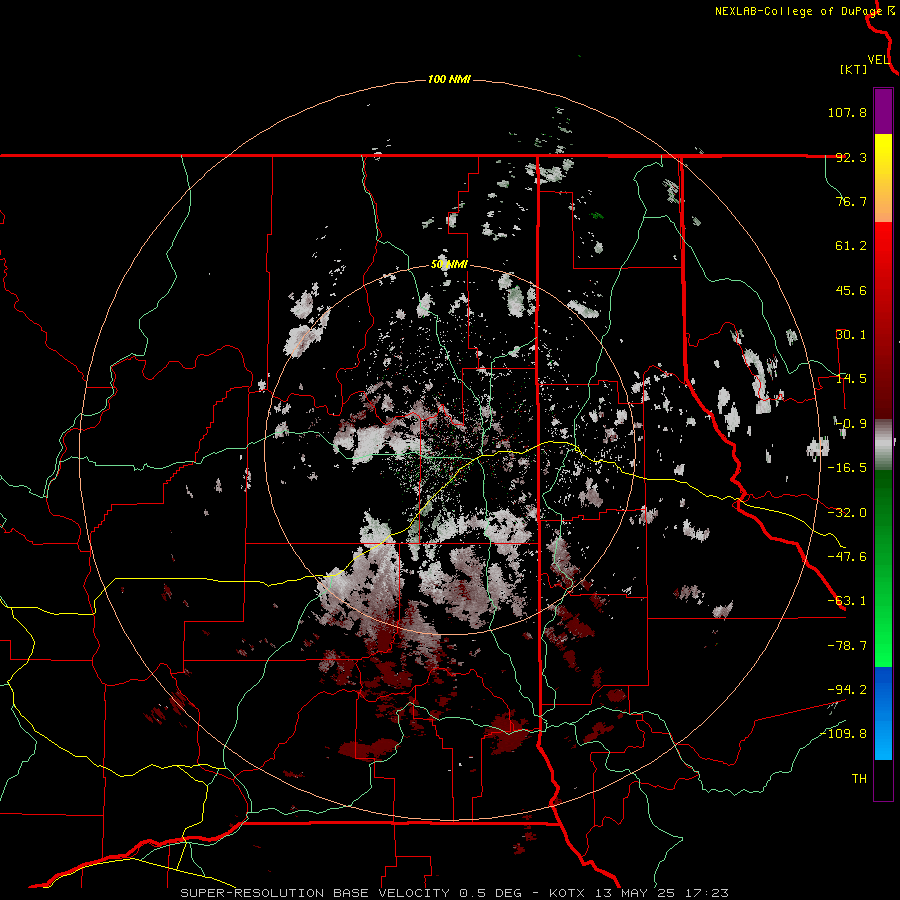The height and width of the screenshot is (900, 900).
Task: Click the 14.5 legend value
Action: pyautogui.click(x=851, y=379)
